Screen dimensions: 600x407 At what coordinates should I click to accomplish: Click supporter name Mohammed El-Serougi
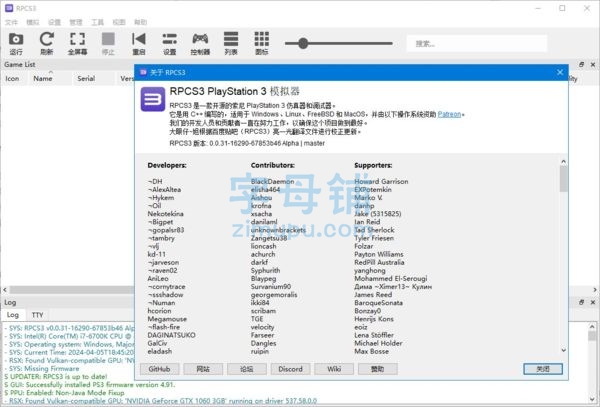[391, 278]
